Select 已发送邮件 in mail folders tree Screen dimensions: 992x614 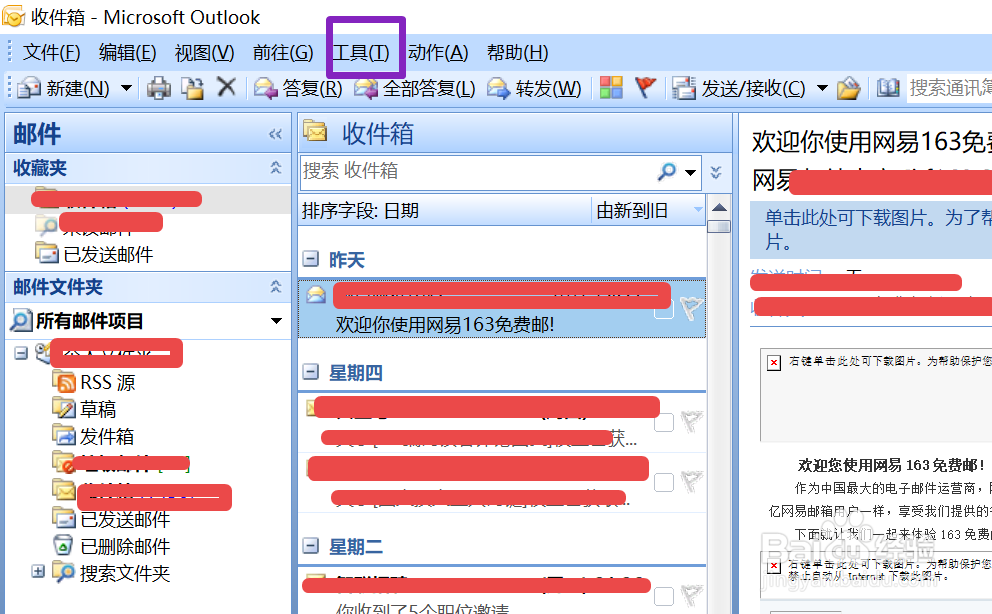(111, 519)
